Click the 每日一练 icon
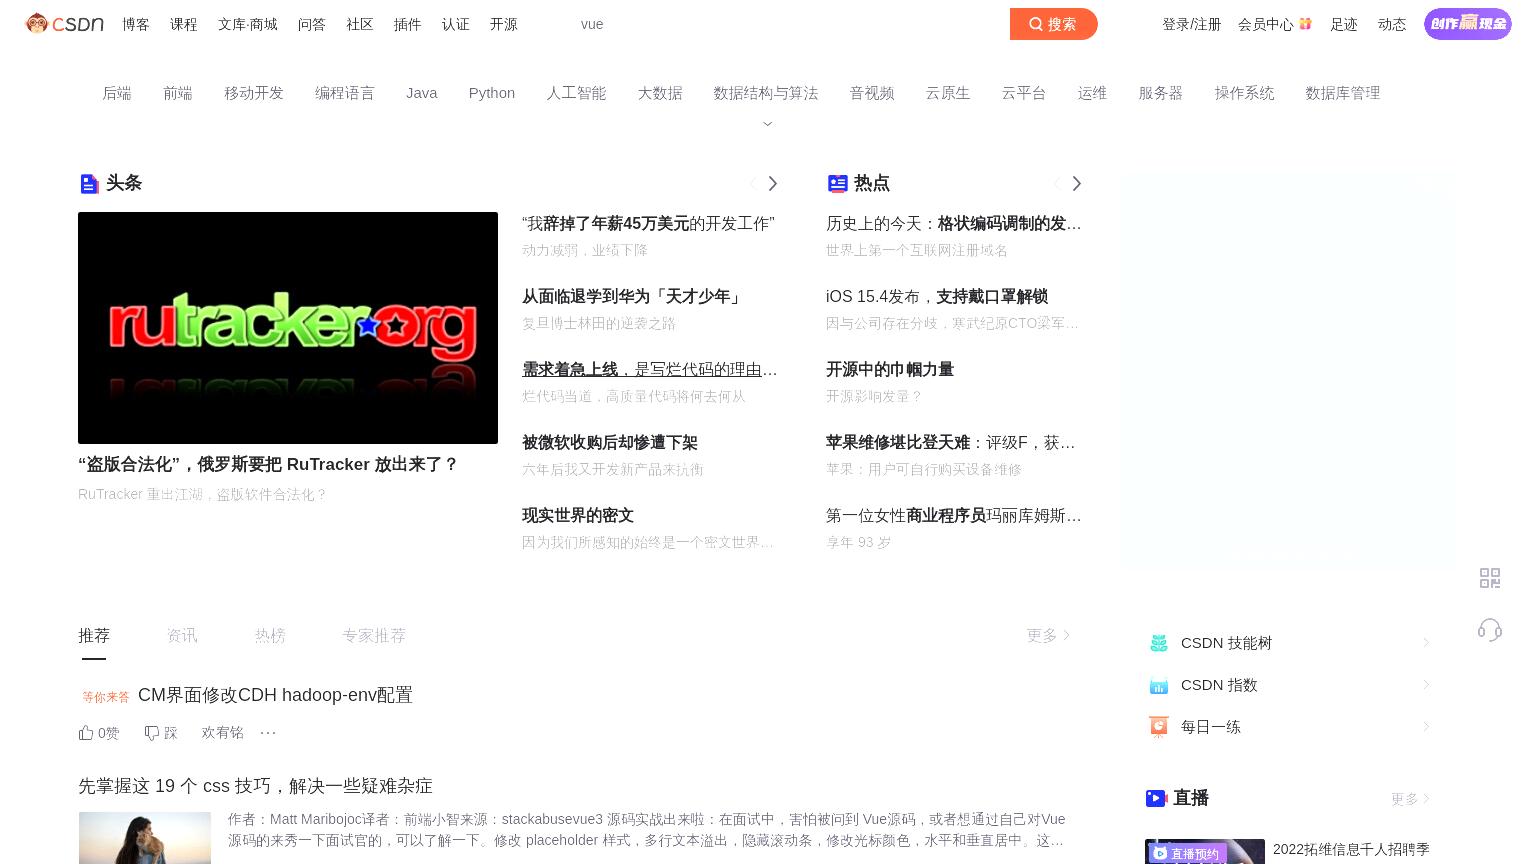This screenshot has width=1536, height=864. pyautogui.click(x=1159, y=727)
